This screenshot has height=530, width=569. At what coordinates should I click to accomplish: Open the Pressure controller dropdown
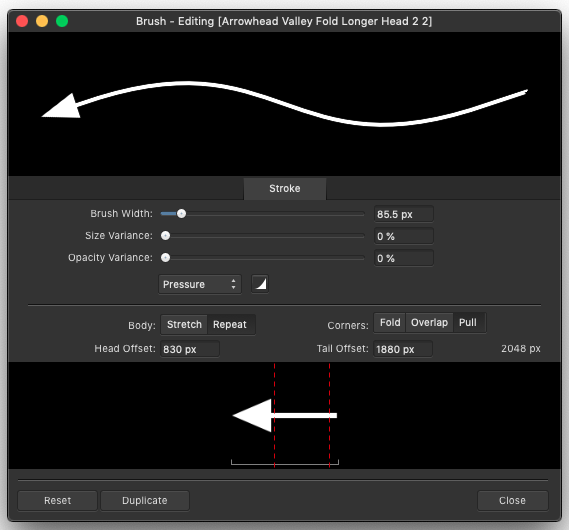pos(200,284)
